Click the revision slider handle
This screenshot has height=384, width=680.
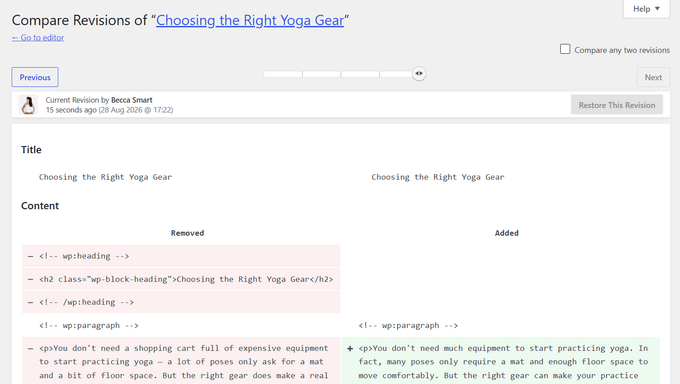coord(418,74)
